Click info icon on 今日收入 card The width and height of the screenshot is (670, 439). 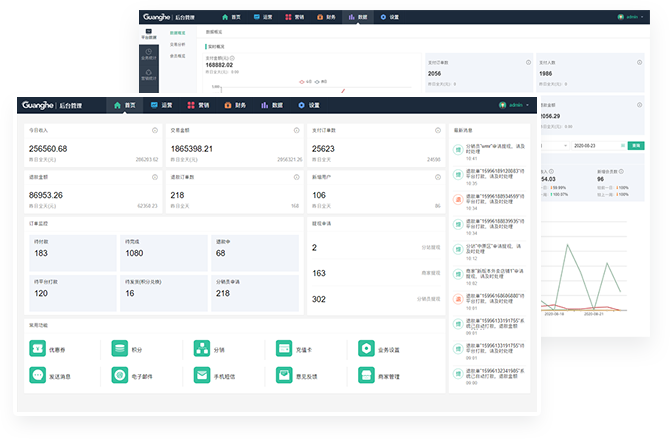coord(155,130)
